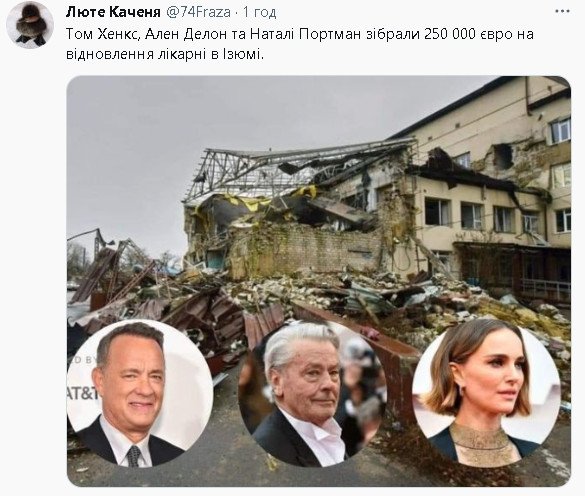Screen dimensions: 585x496
Task: Open the destroyed hospital photo
Action: [x=319, y=281]
